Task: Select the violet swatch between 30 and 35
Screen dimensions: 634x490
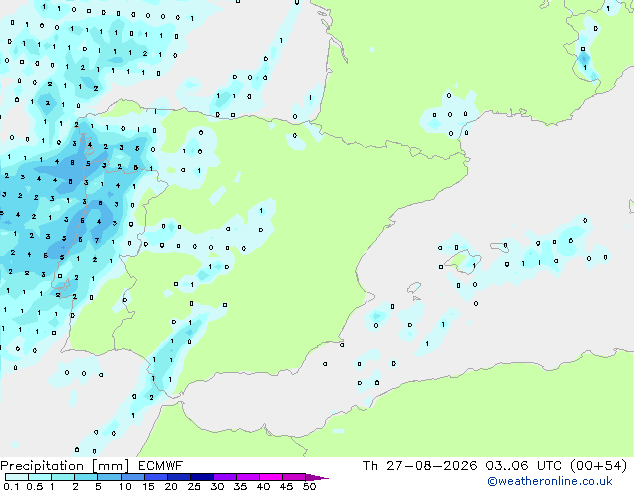Action: (x=225, y=477)
